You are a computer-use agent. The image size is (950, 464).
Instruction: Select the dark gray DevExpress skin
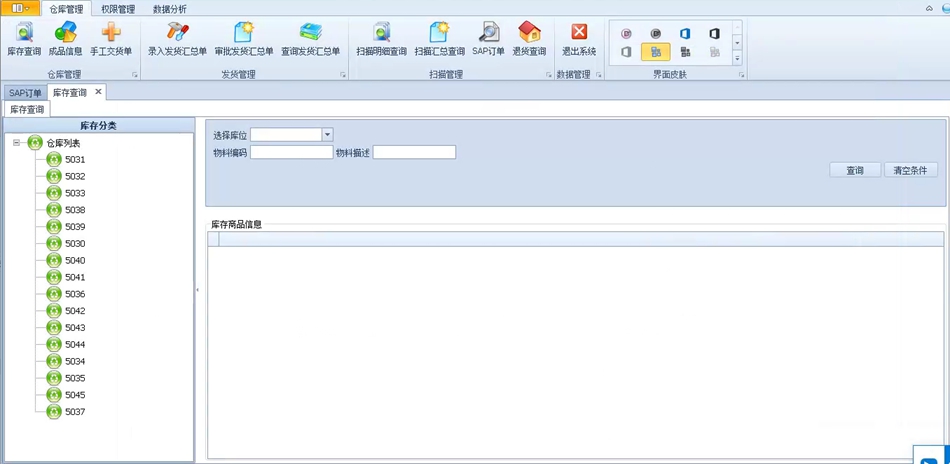pyautogui.click(x=656, y=34)
